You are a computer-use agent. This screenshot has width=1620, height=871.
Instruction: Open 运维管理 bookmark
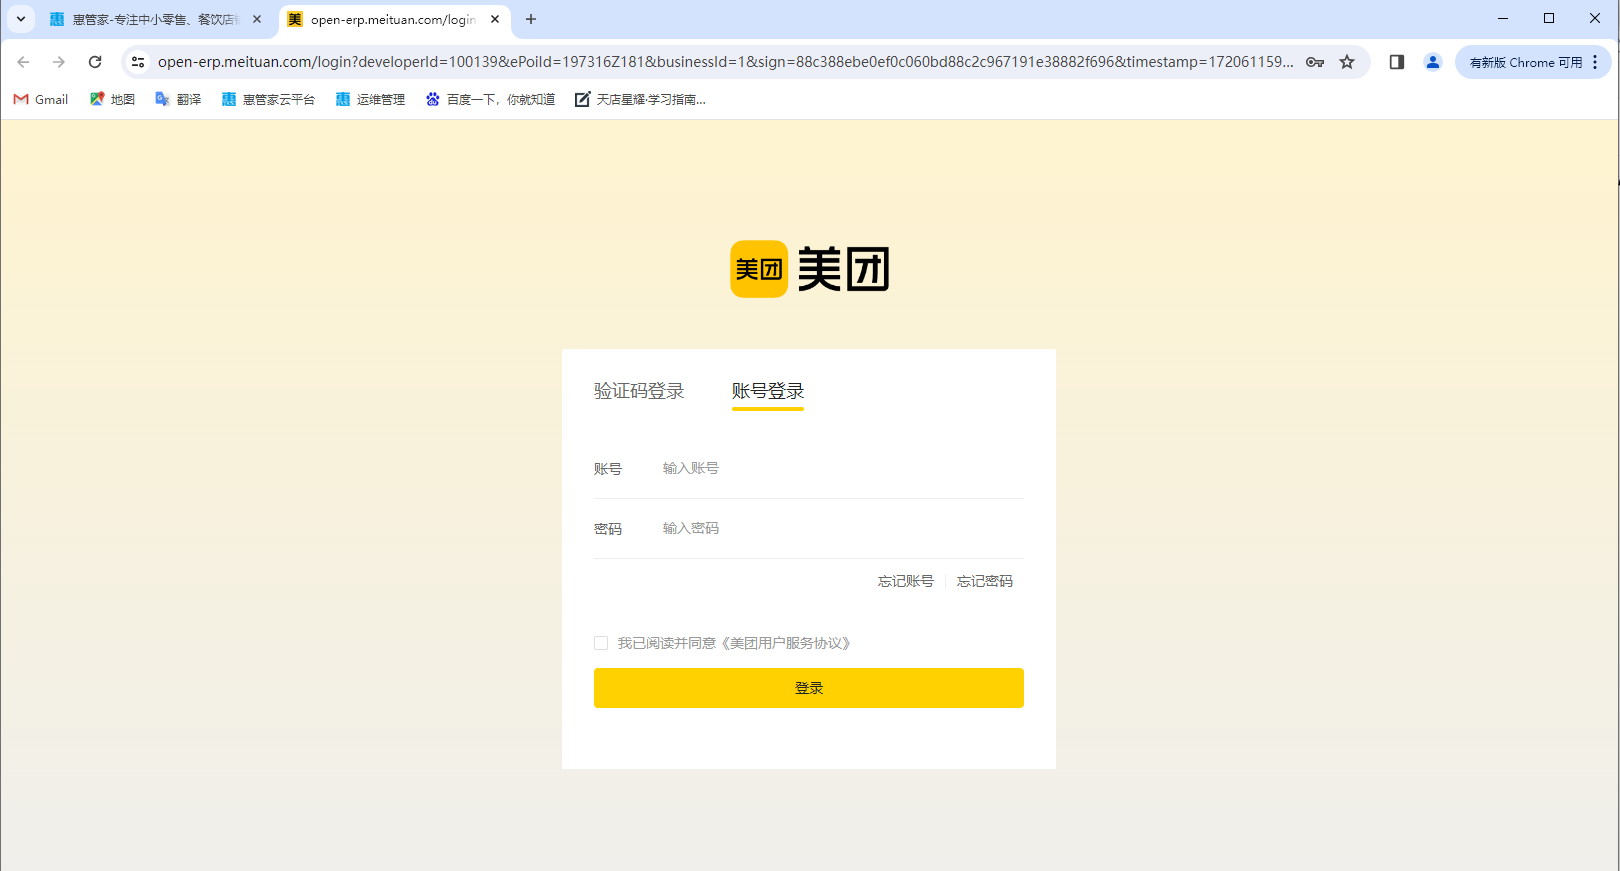pyautogui.click(x=370, y=99)
